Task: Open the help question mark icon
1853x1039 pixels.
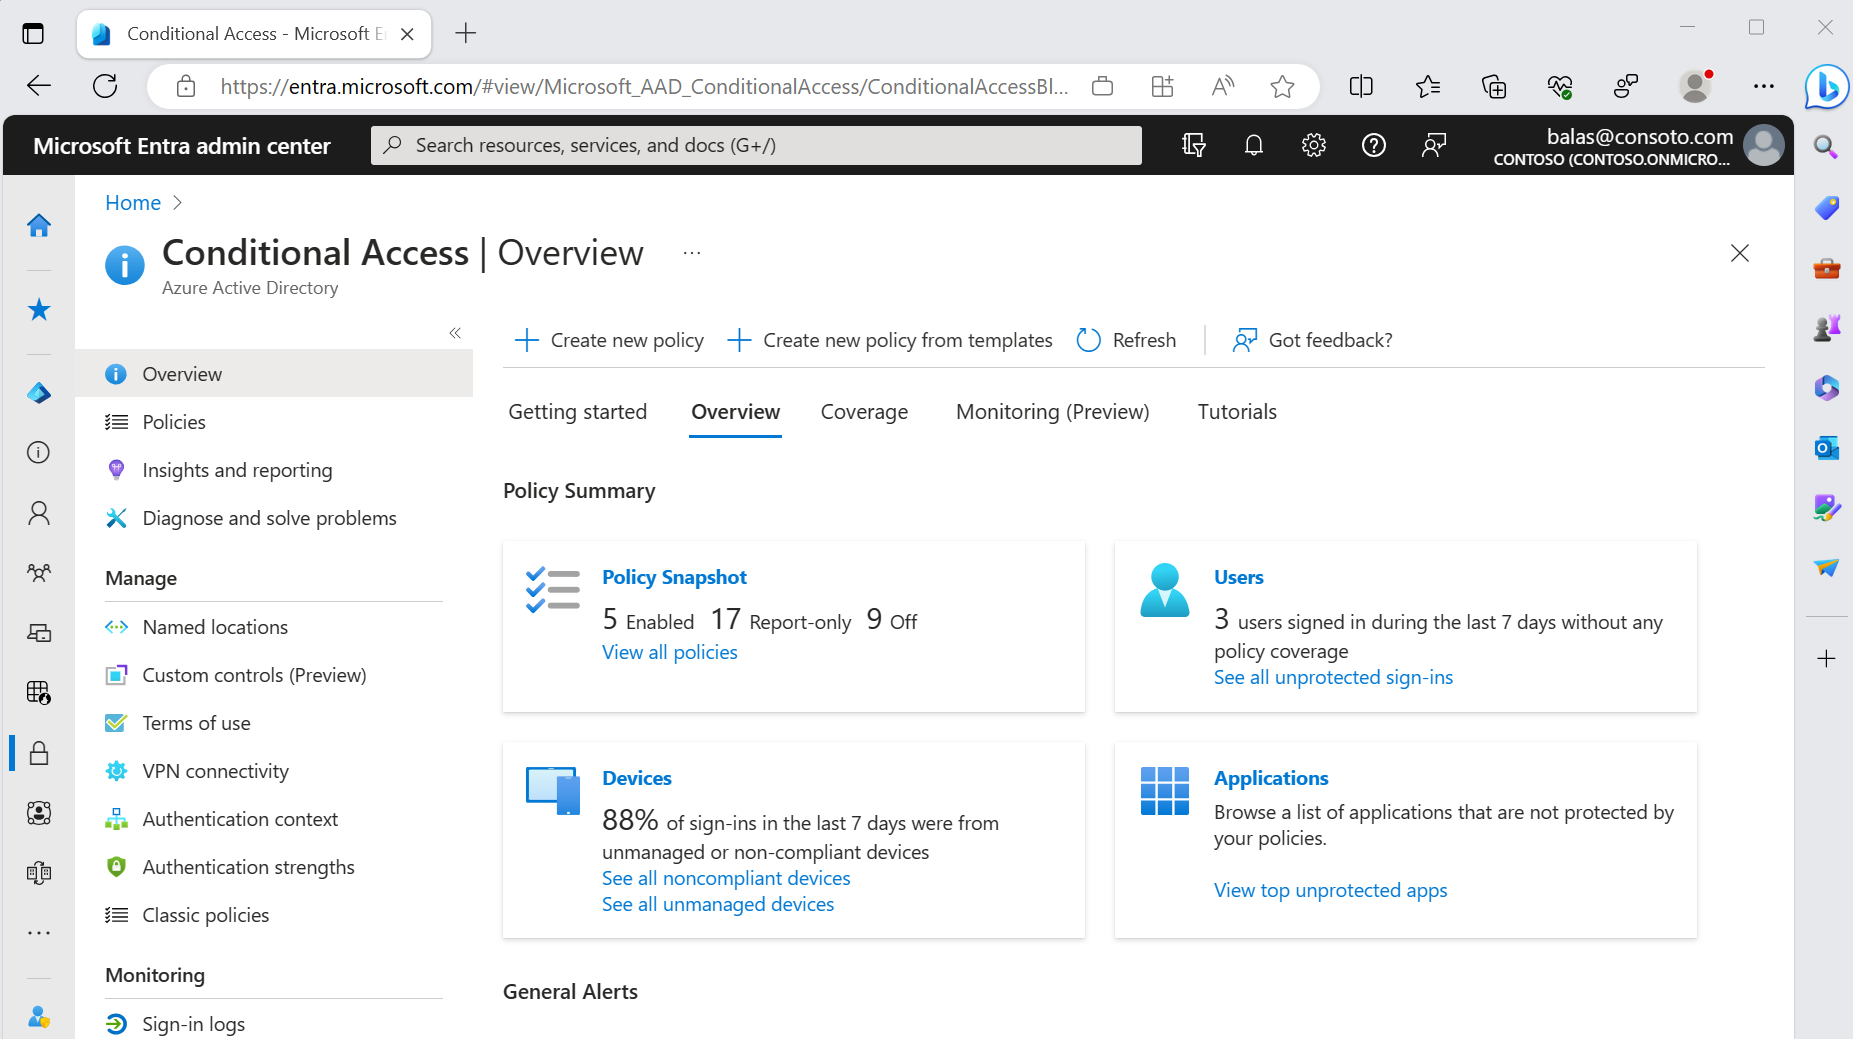Action: [1374, 145]
